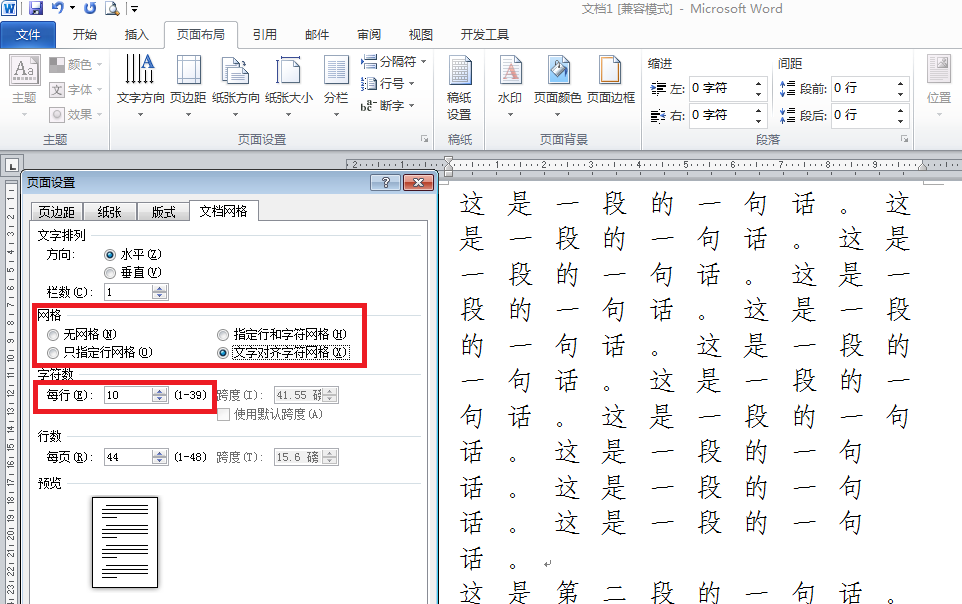Switch to the 审阅 Review ribbon tab

(x=369, y=35)
